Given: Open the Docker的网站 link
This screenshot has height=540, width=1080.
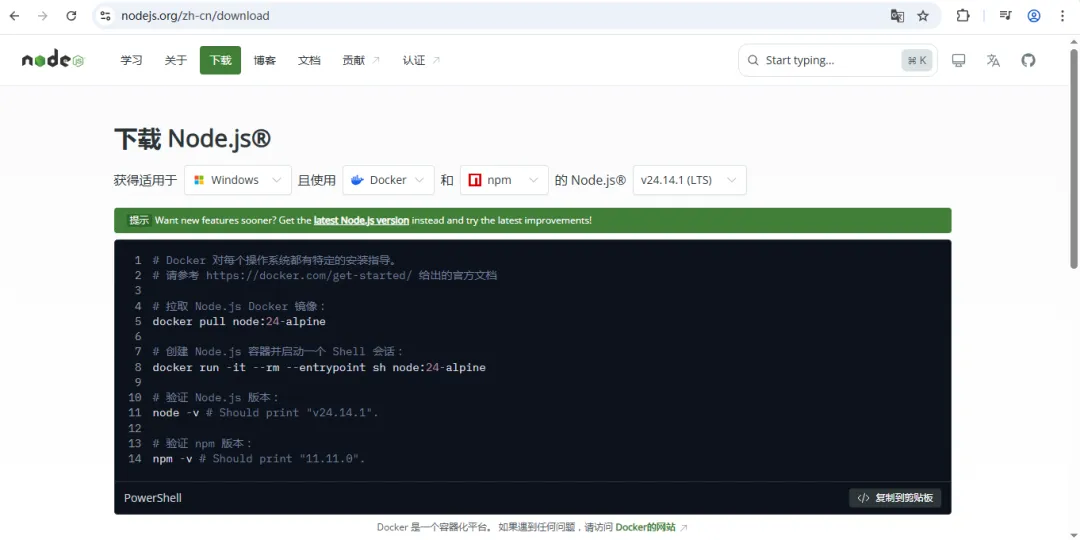Looking at the screenshot, I should pos(651,528).
